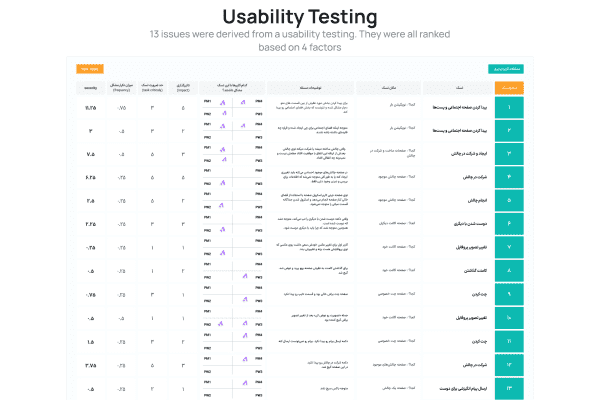Select the severity value "۳.۷۵" in issue row 12
This screenshot has height=400, width=600.
point(90,366)
